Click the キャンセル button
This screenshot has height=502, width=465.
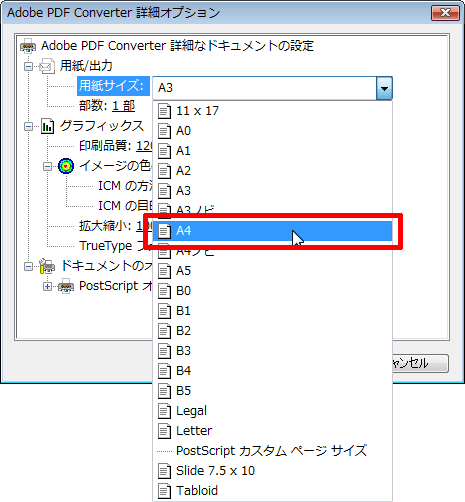tap(421, 363)
